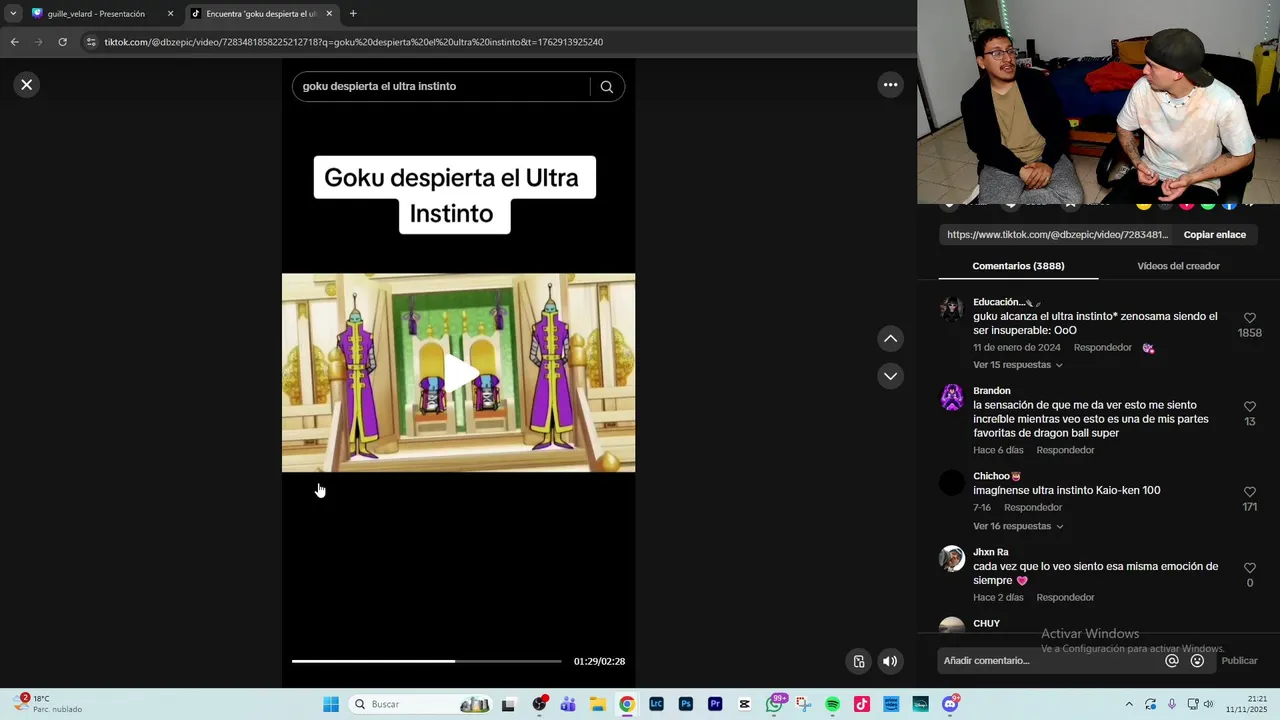1280x720 pixels.
Task: Close the 'guille_velard - Presentación' browser tab
Action: (x=170, y=14)
